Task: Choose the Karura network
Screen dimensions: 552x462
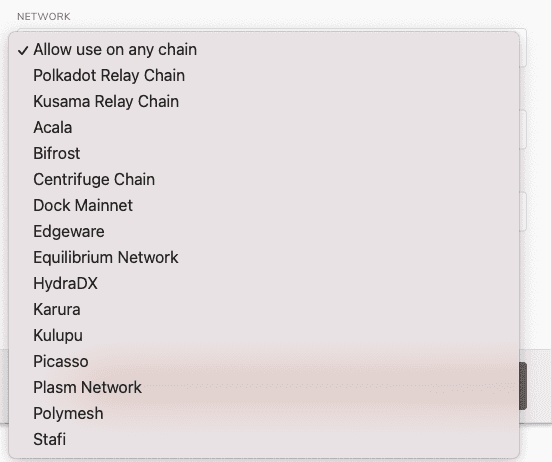Action: [264, 310]
